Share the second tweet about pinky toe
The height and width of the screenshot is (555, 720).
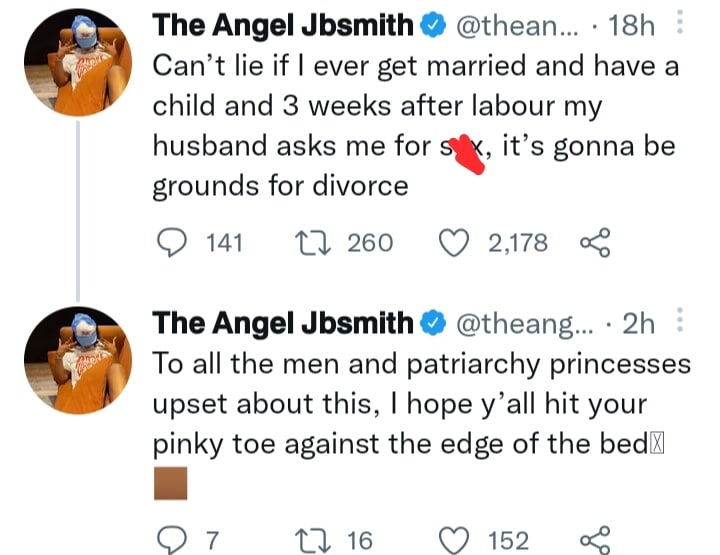click(596, 541)
